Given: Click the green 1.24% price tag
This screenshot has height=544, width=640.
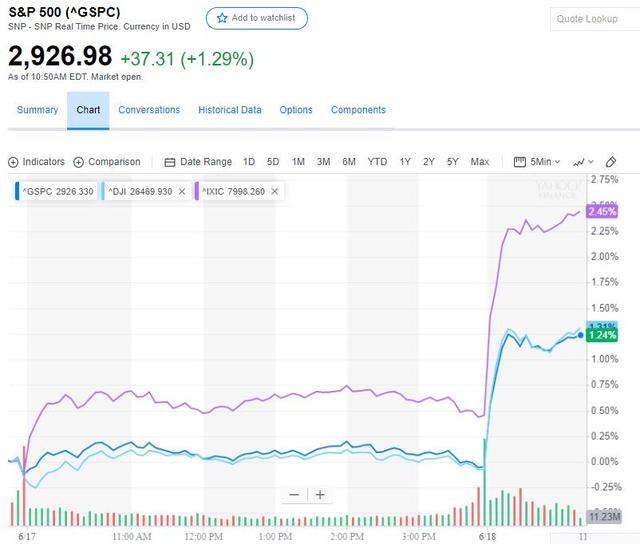Looking at the screenshot, I should [x=602, y=335].
